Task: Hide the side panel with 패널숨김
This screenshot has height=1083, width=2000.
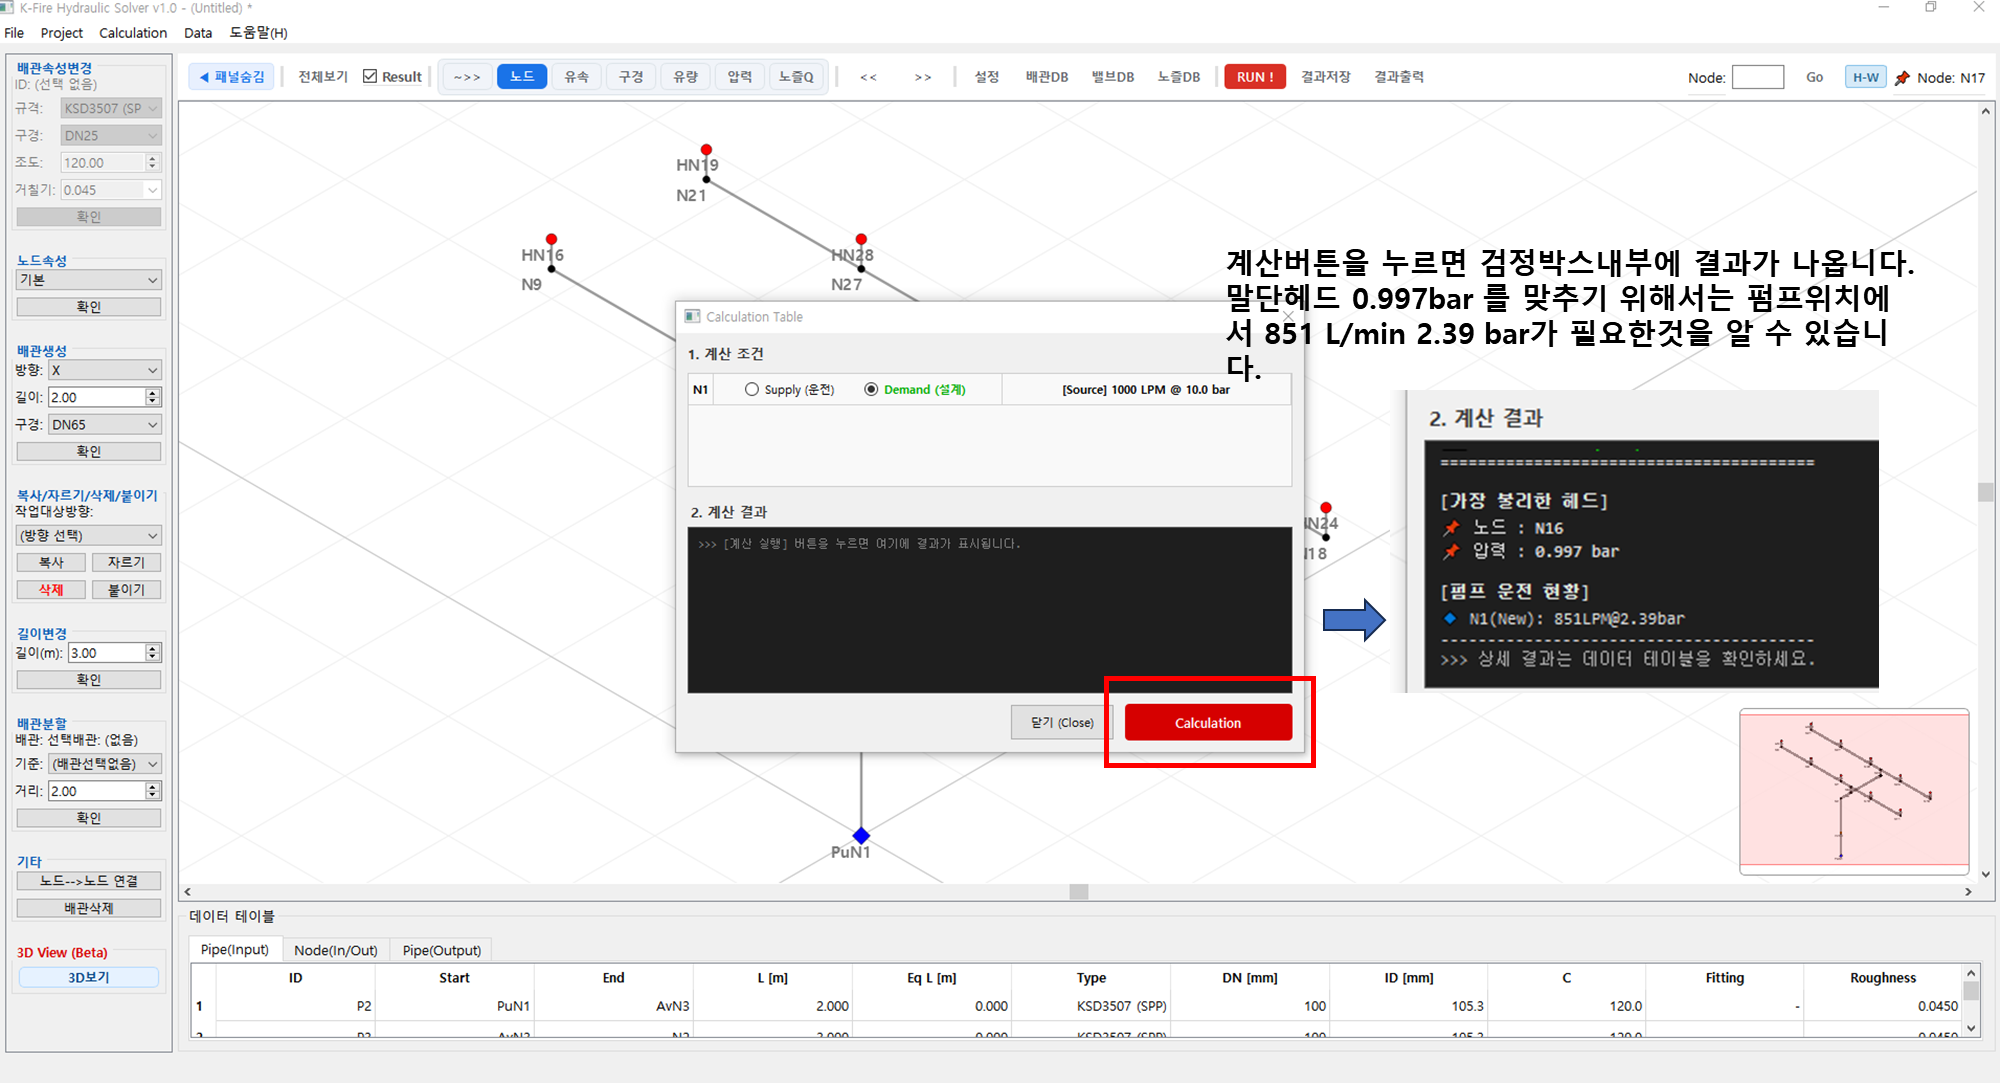Action: [x=232, y=77]
